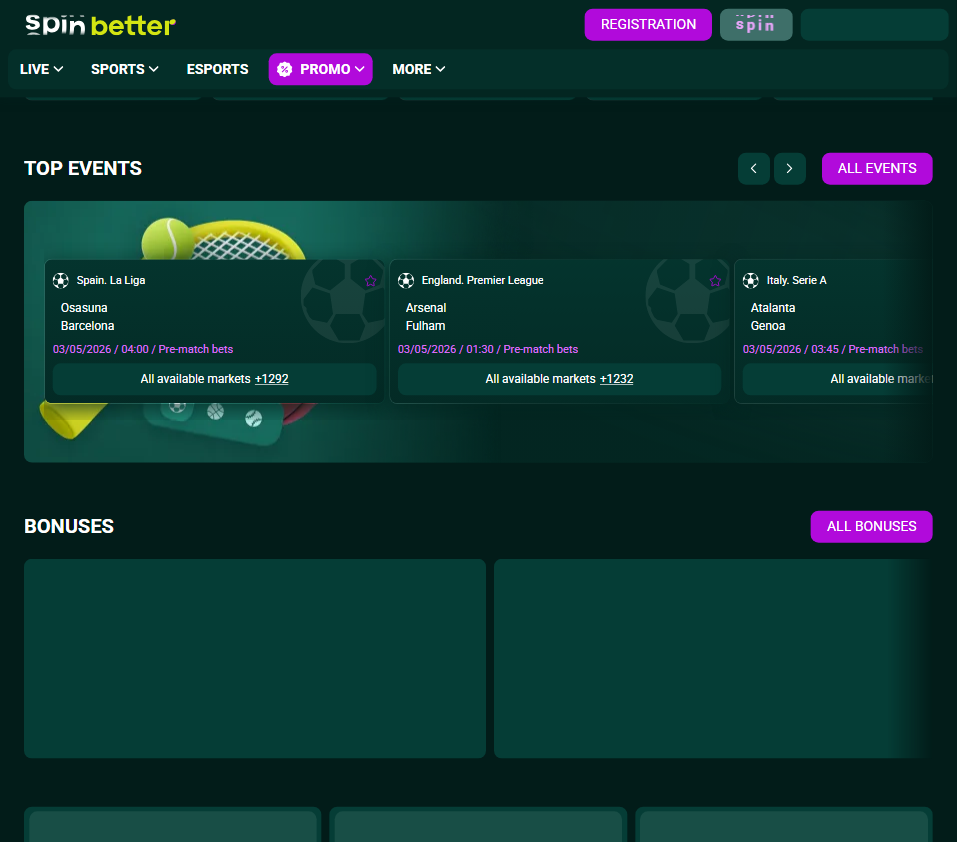This screenshot has height=842, width=957.
Task: Open ALL EVENTS
Action: 876,168
